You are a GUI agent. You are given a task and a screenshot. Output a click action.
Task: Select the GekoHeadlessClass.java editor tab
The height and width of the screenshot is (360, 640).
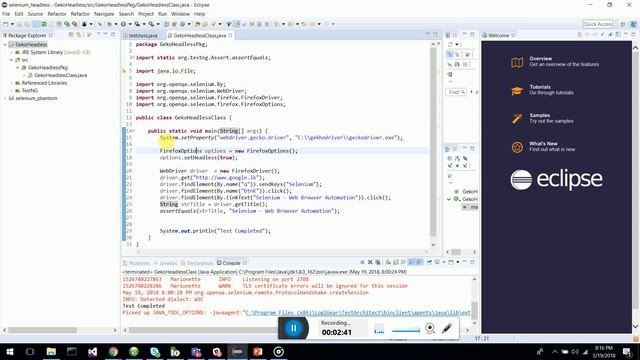[x=199, y=36]
